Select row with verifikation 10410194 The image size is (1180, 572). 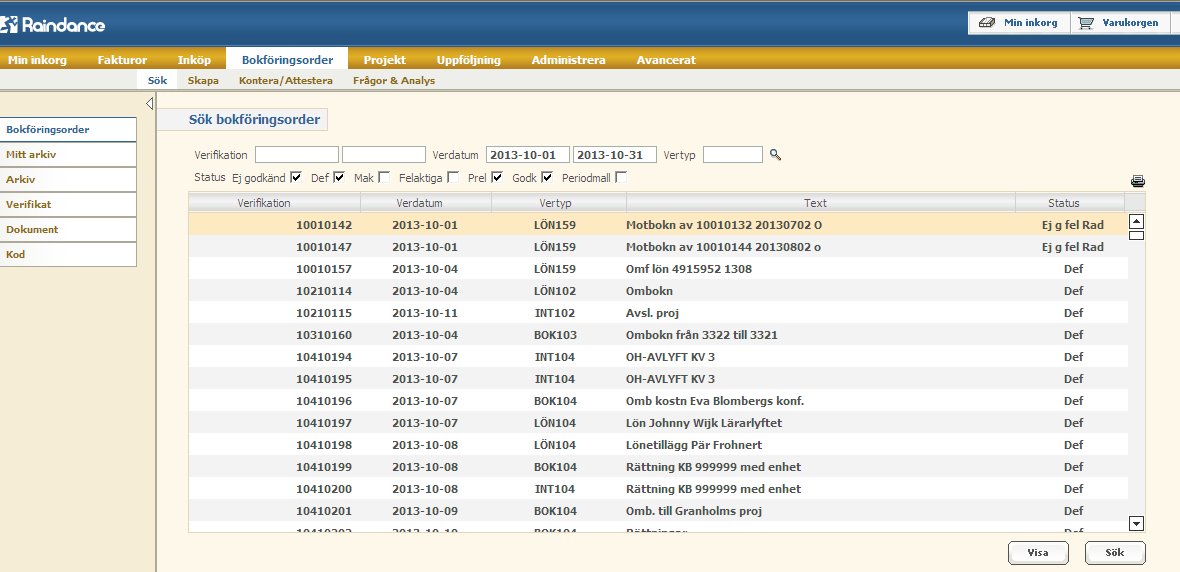[x=658, y=357]
